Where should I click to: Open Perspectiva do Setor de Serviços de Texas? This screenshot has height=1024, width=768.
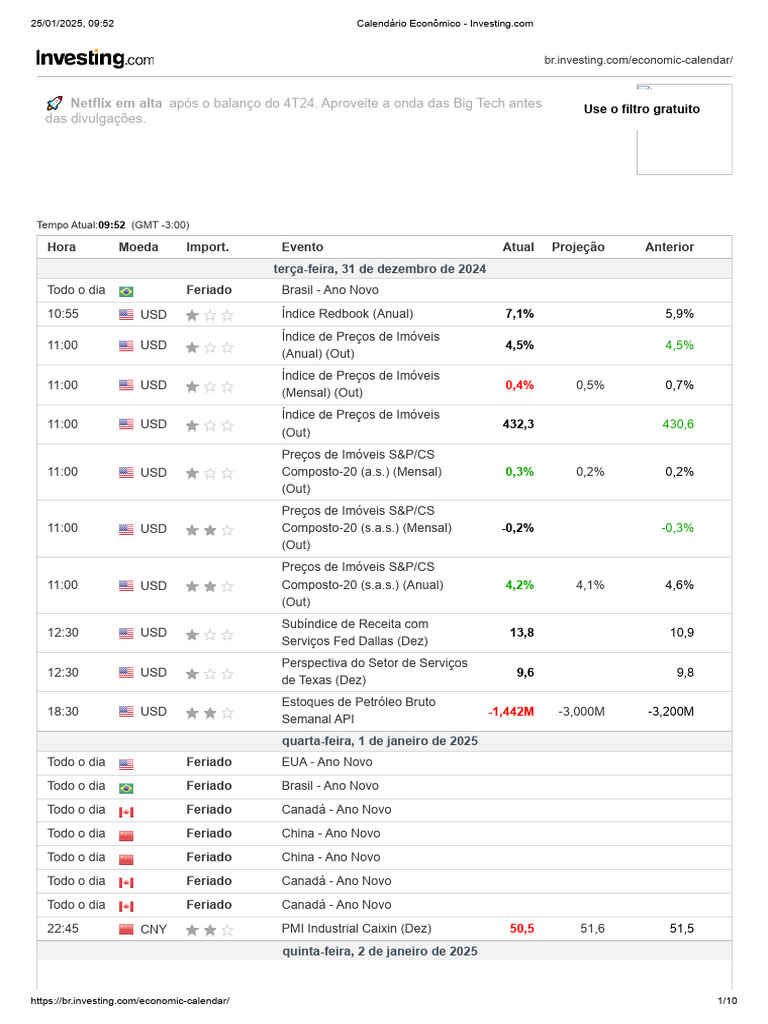coord(374,671)
